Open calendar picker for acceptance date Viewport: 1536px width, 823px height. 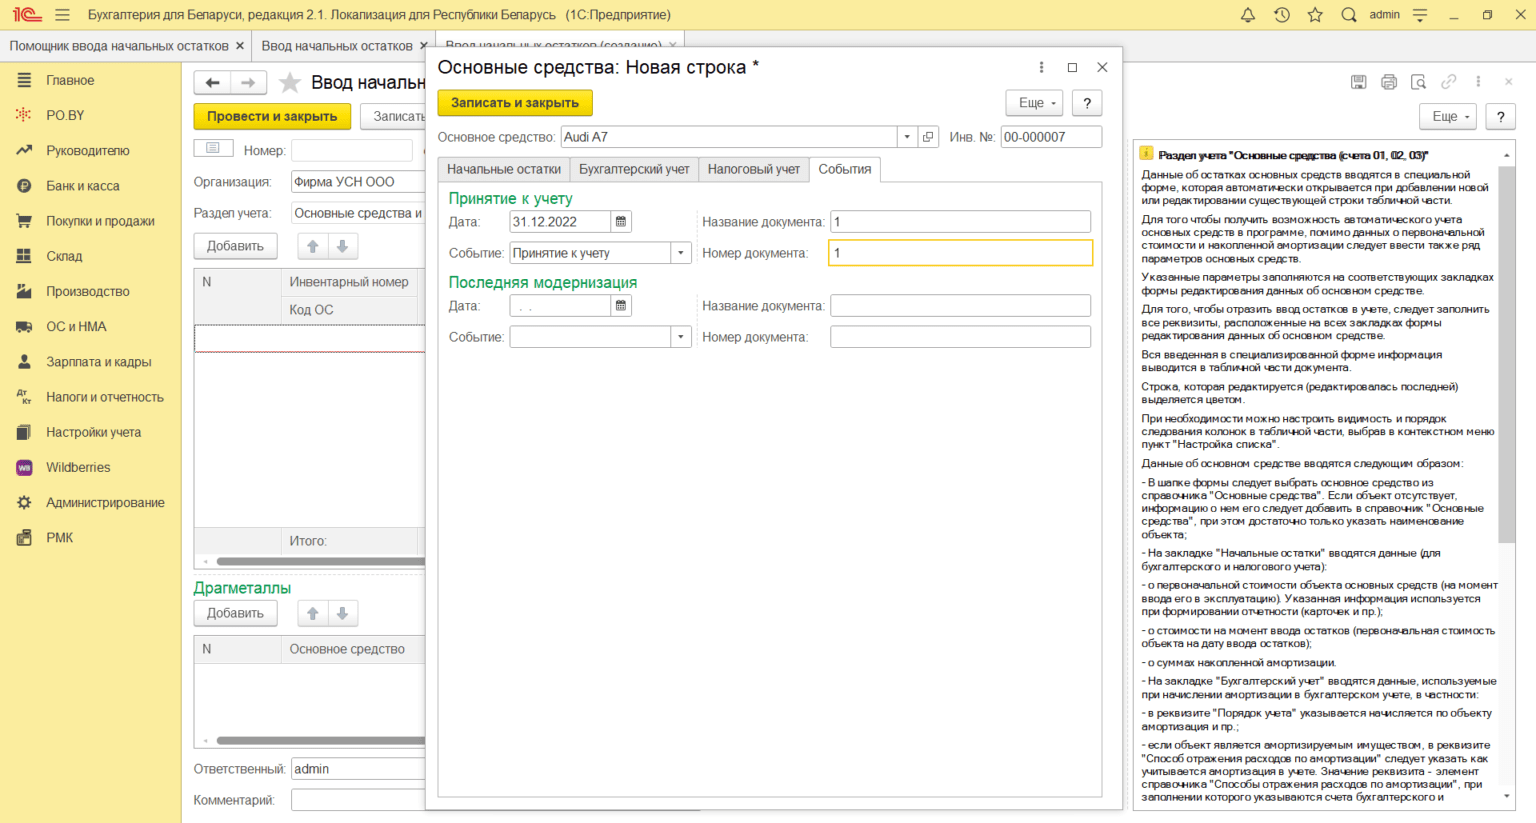pos(621,222)
